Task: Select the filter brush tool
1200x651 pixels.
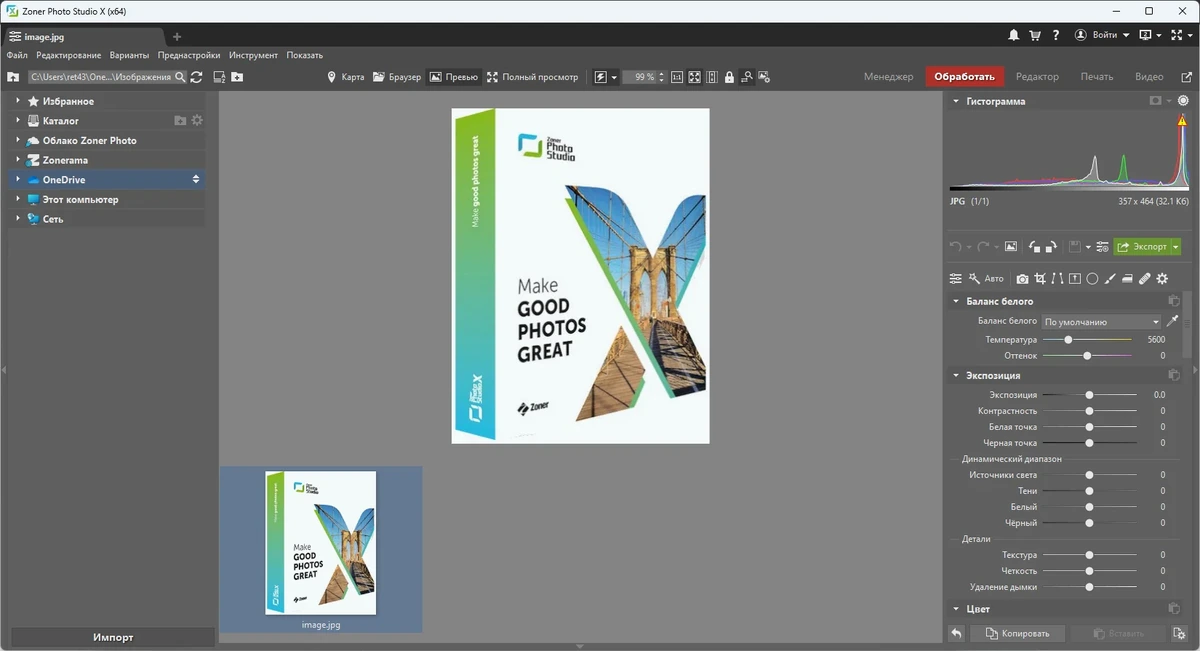Action: tap(1110, 279)
